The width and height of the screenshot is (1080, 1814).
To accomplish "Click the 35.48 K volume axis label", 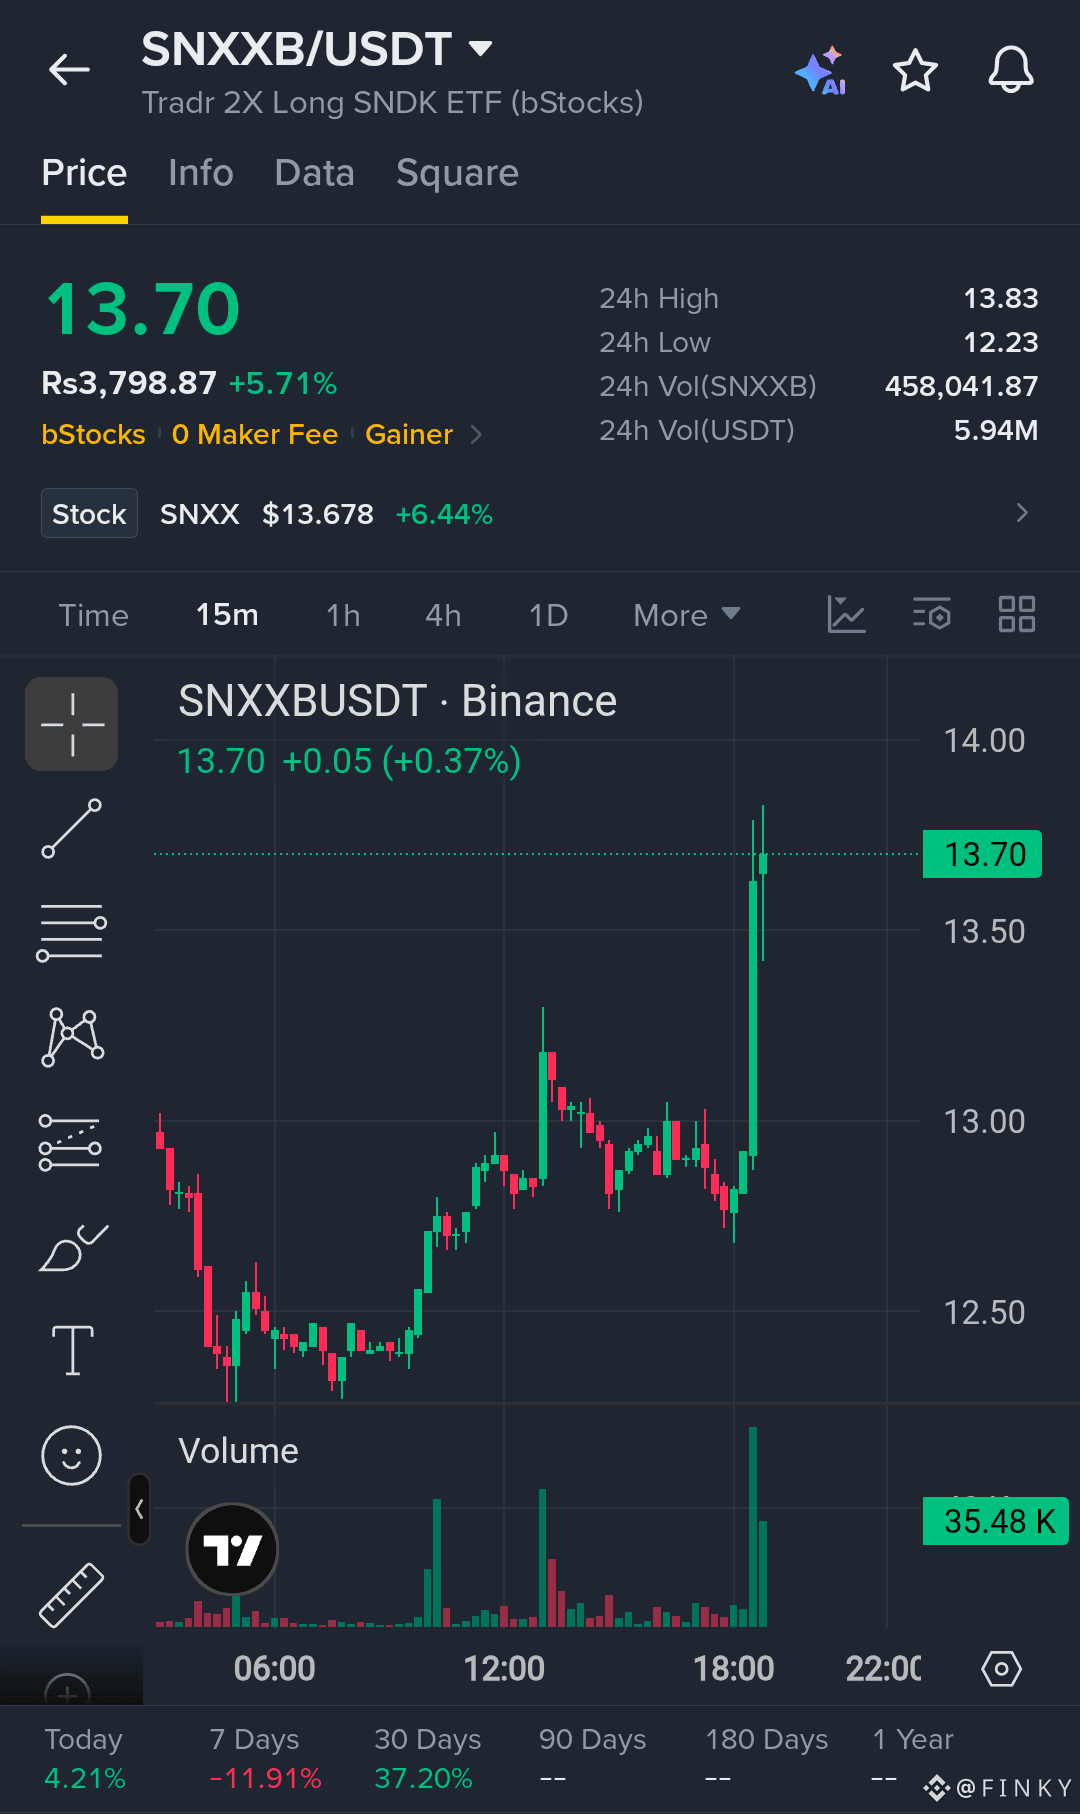I will (x=996, y=1521).
